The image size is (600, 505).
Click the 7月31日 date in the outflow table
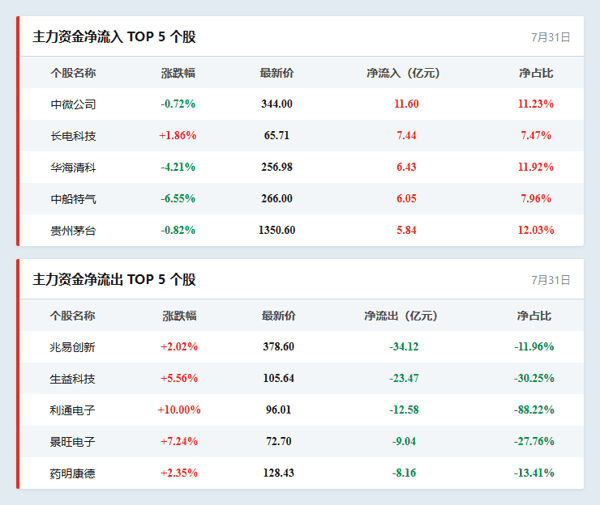pyautogui.click(x=551, y=280)
